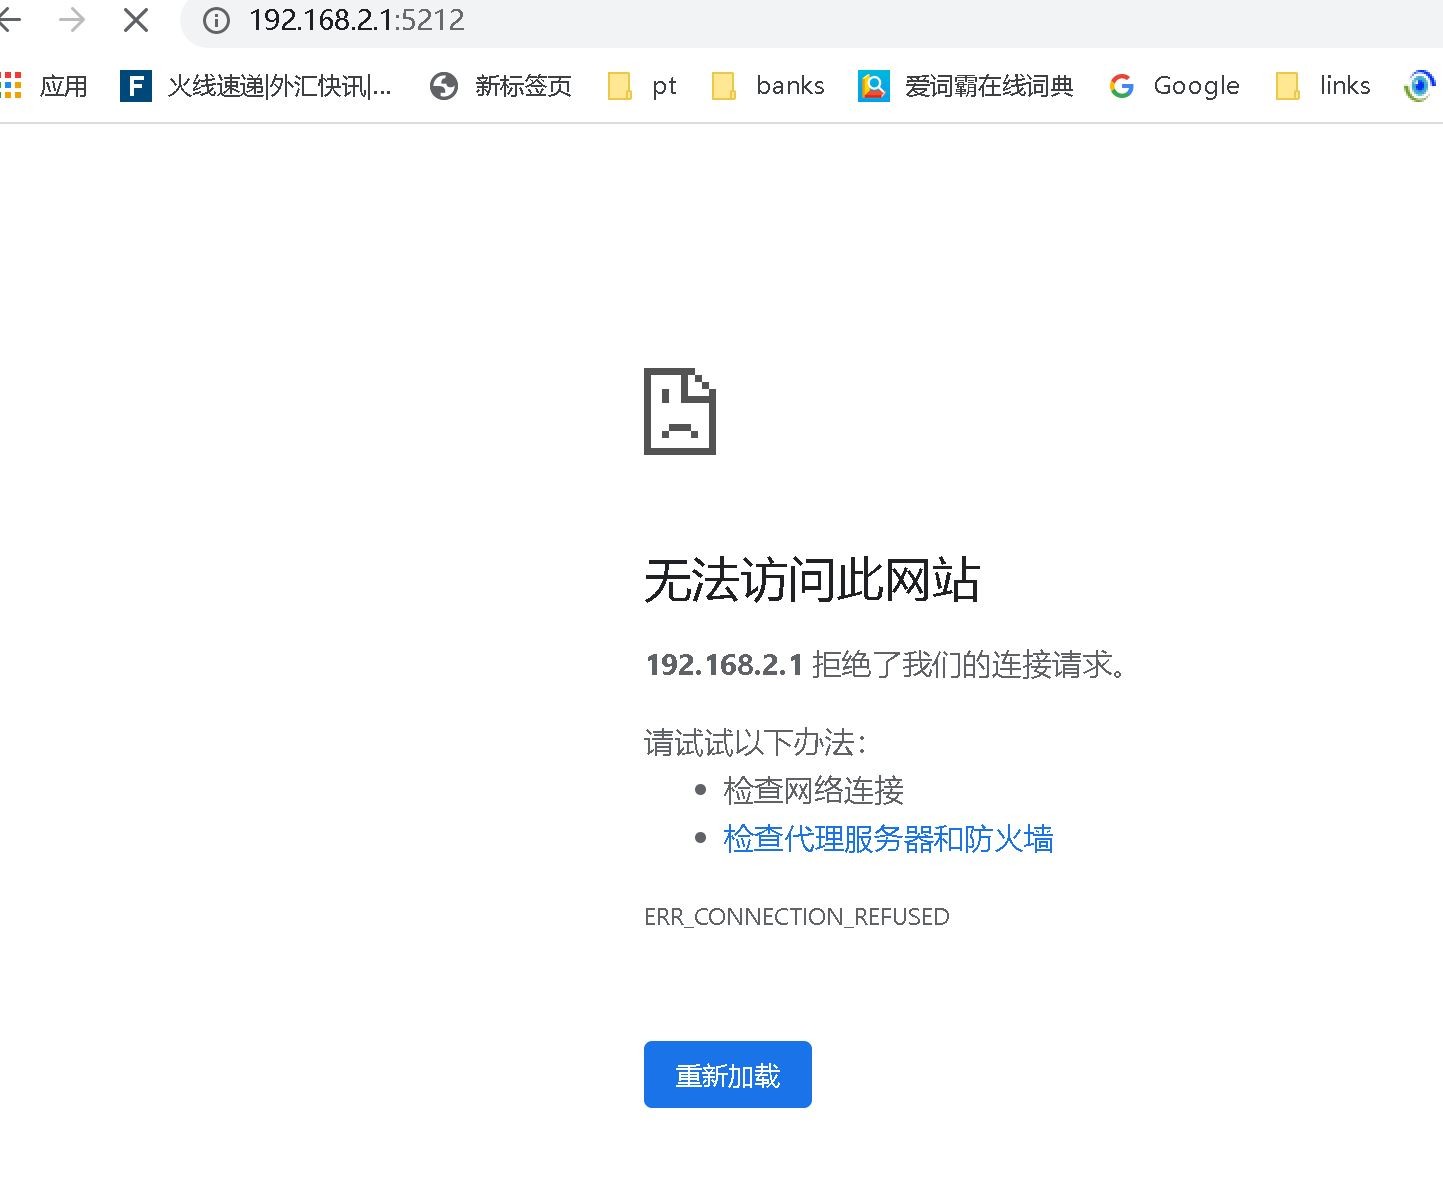Open the 爱词霸在线词典 bookmark
This screenshot has width=1443, height=1191.
click(966, 86)
